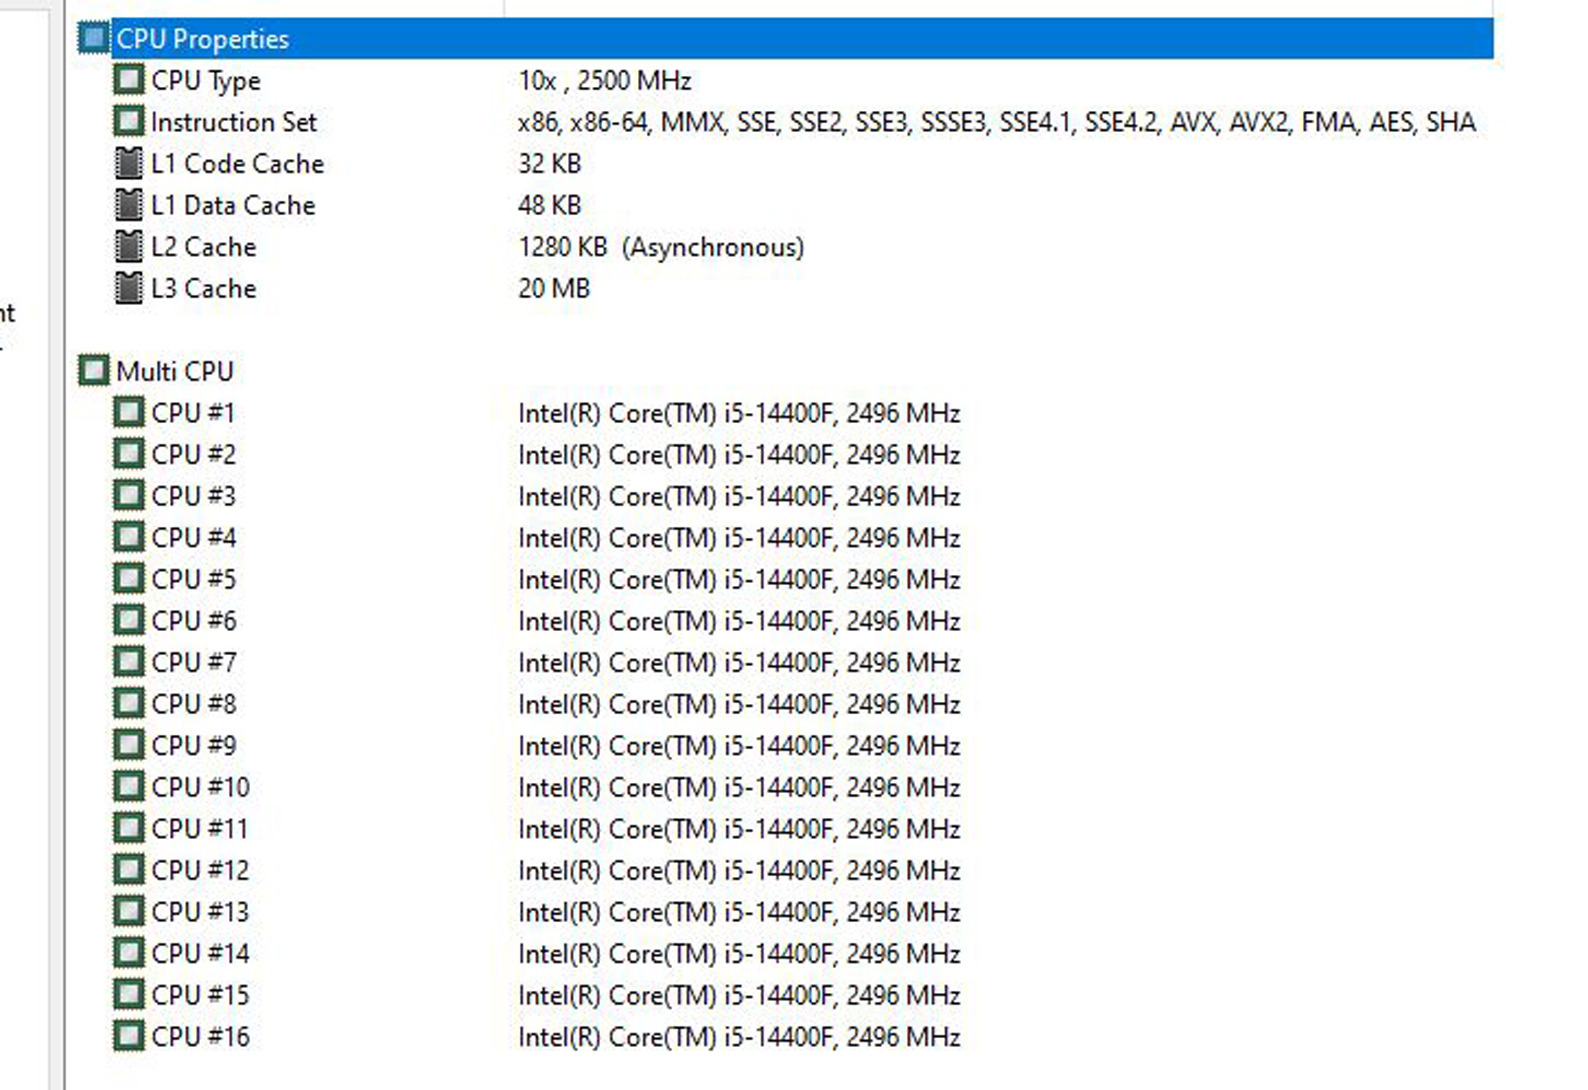Click the CPU #1 chip icon
Viewport: 1588px width, 1090px height.
coord(129,412)
